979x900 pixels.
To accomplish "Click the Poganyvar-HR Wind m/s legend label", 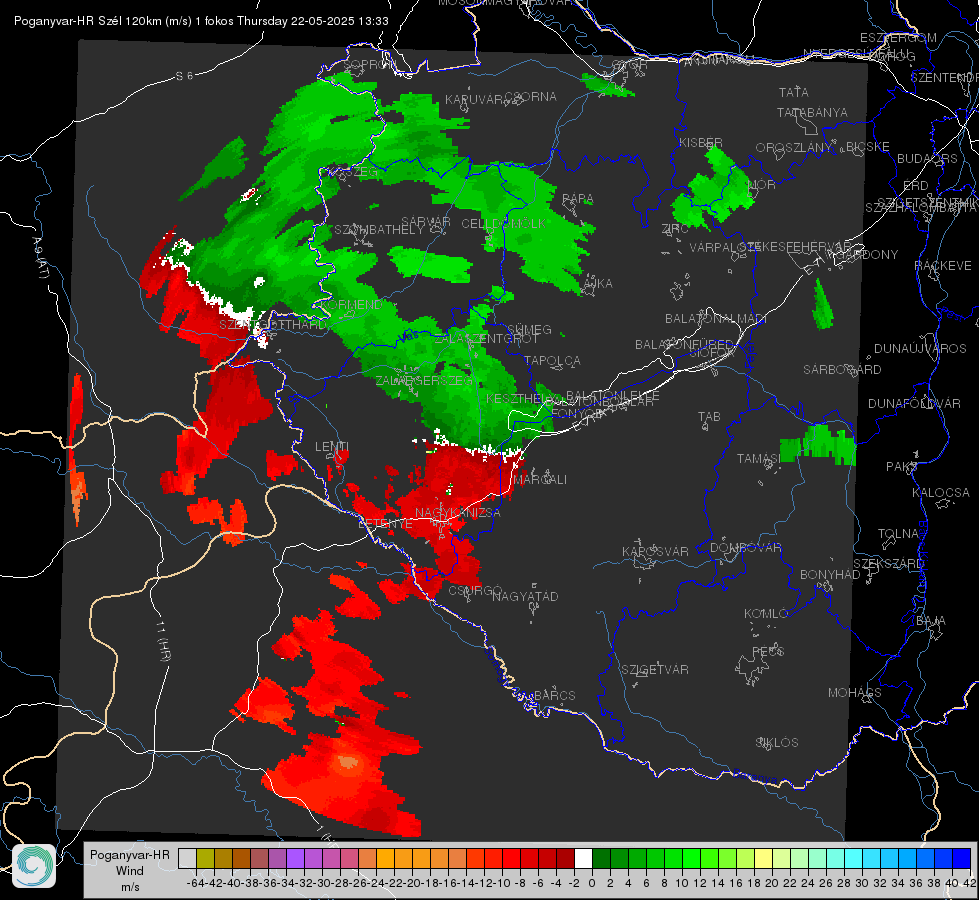I will [130, 871].
